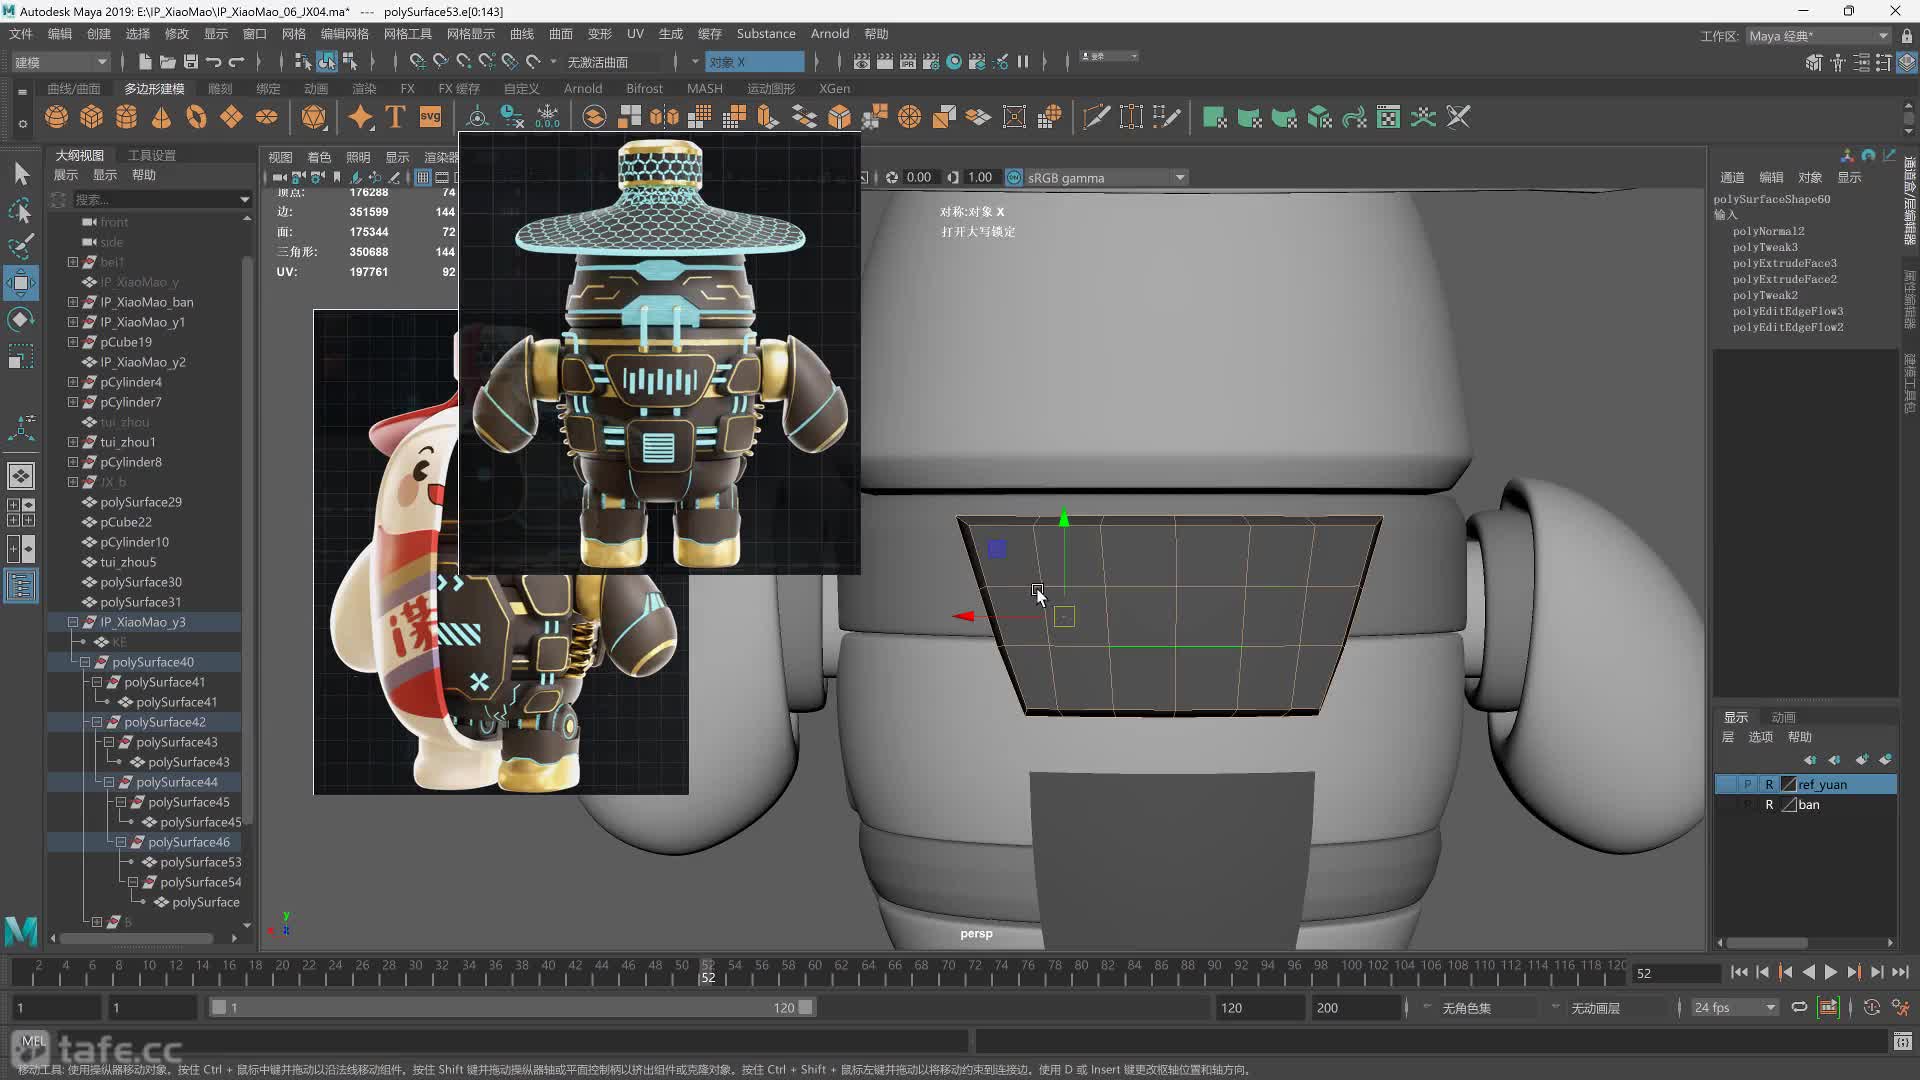The width and height of the screenshot is (1920, 1080).
Task: Click the Mirror shelf icon
Action: coord(664,117)
